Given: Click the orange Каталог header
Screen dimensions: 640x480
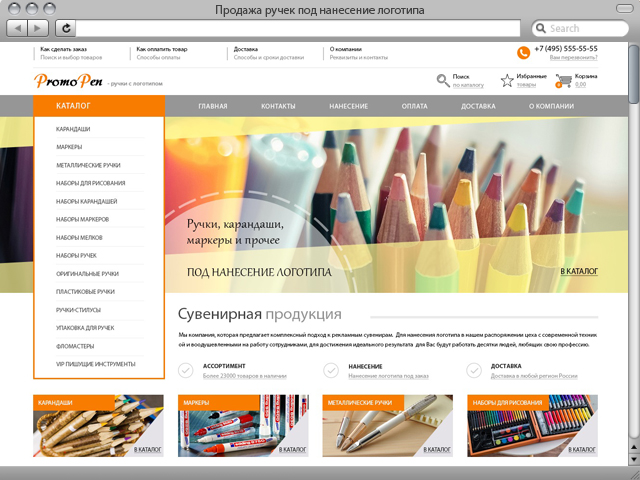Looking at the screenshot, I should coord(99,106).
